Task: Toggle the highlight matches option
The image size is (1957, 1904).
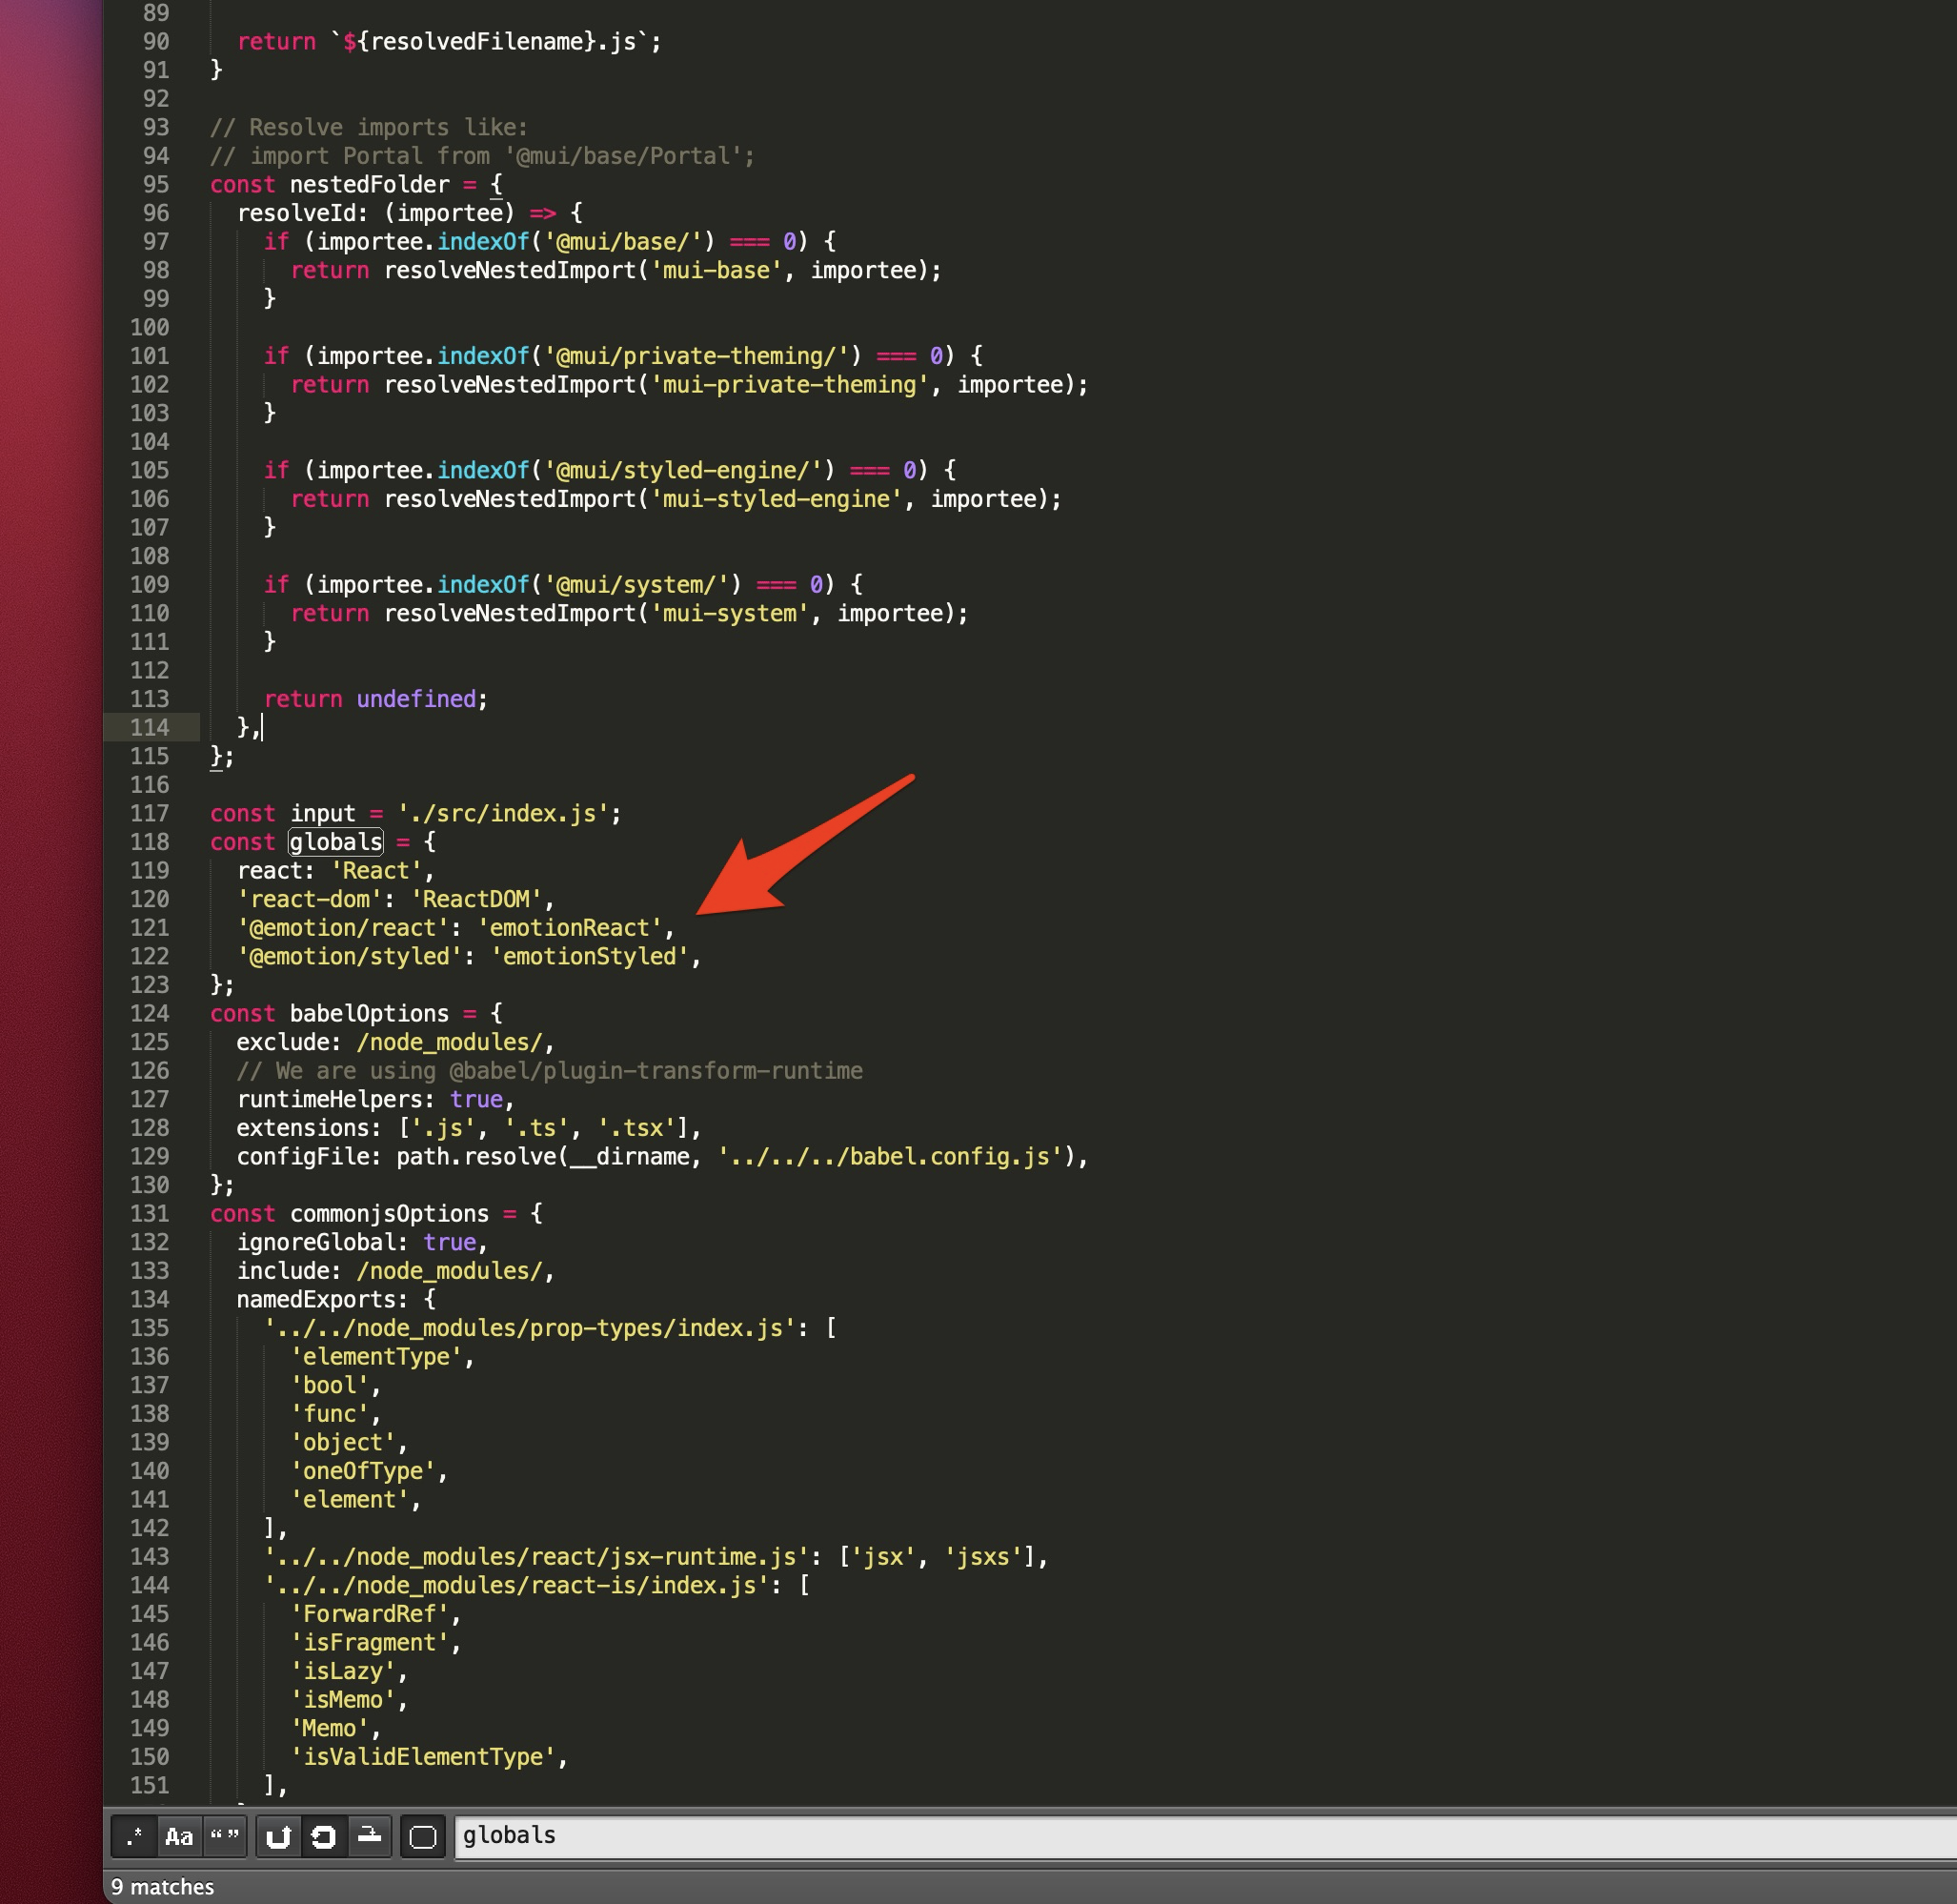Action: pyautogui.click(x=423, y=1837)
